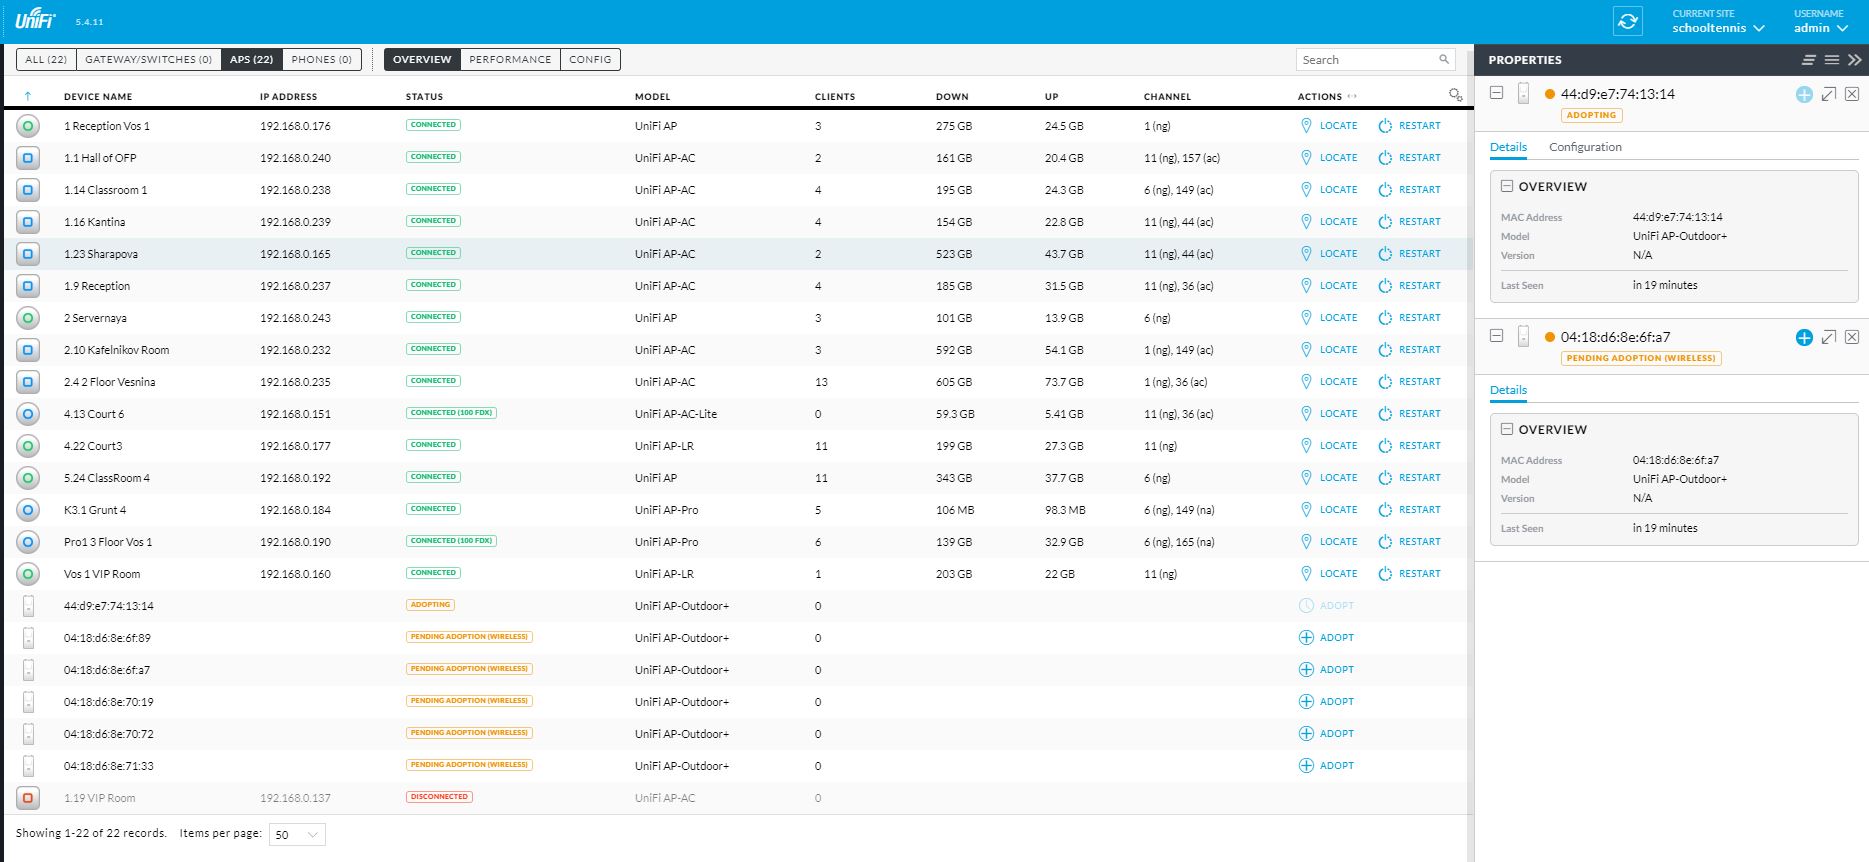Restart the 2.4 2 Floor Vesnina AP

[1409, 382]
